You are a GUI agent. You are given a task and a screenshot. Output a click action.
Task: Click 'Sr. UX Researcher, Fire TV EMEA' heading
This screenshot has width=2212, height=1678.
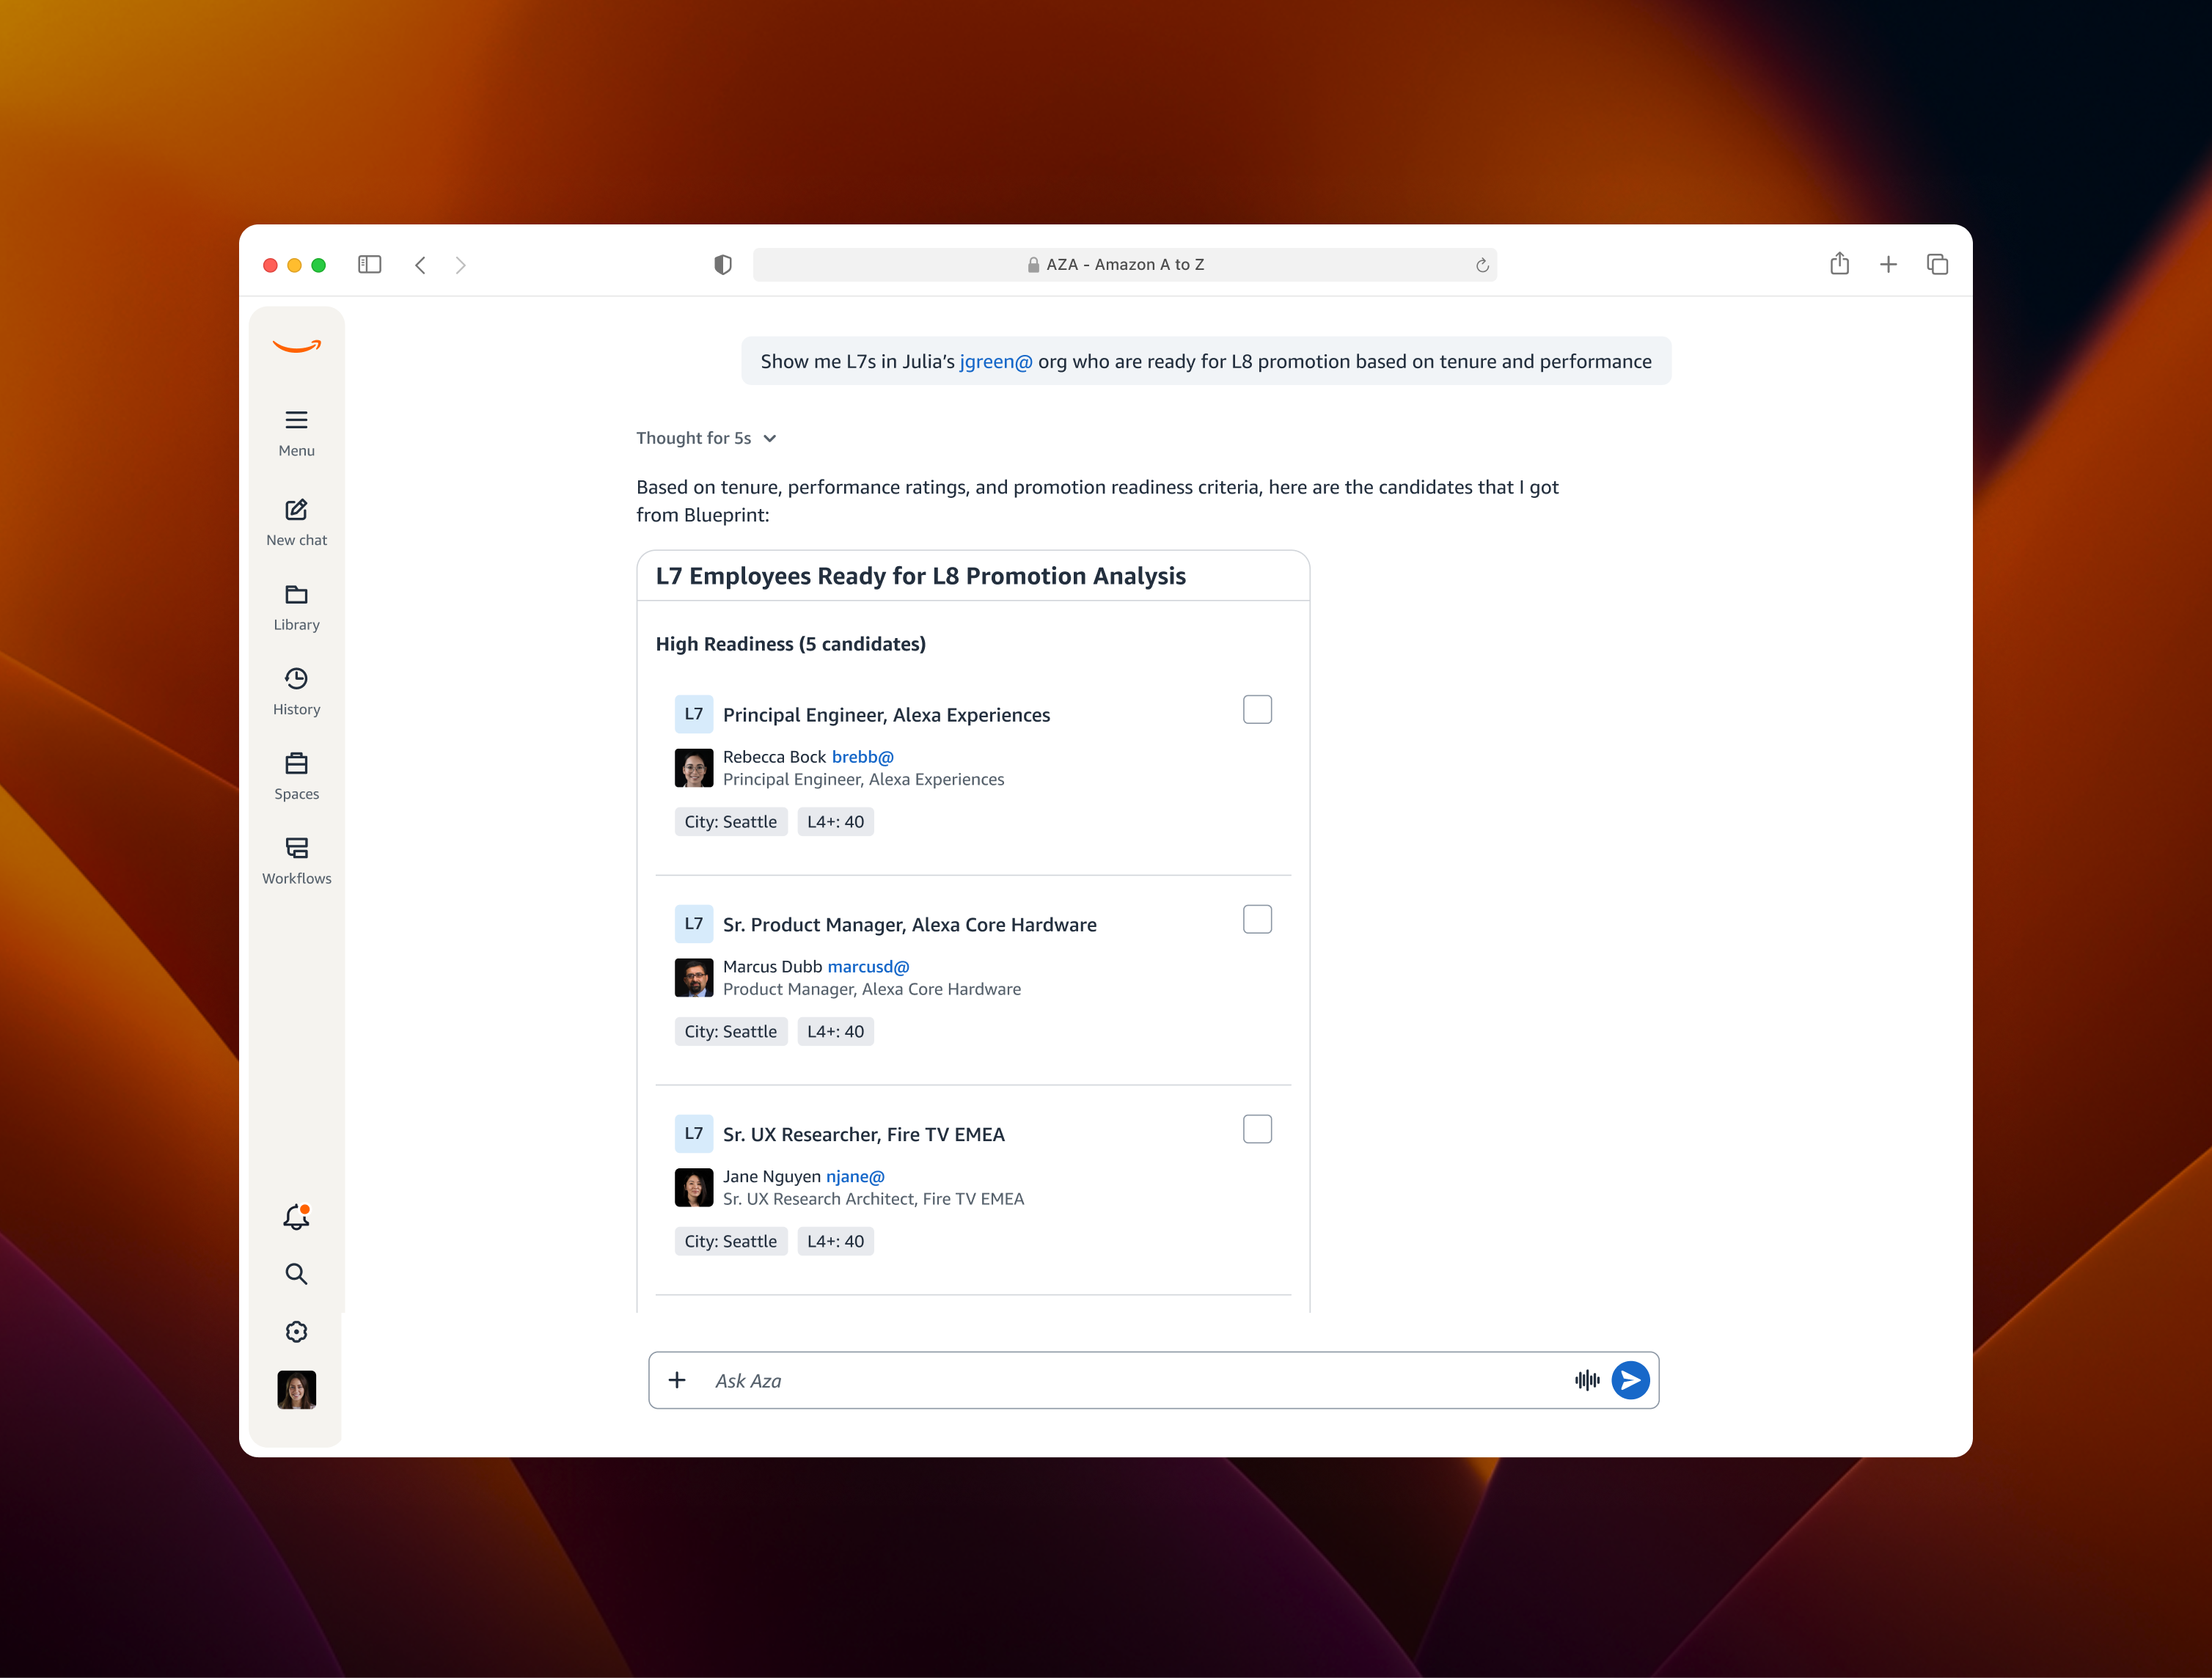pyautogui.click(x=864, y=1135)
